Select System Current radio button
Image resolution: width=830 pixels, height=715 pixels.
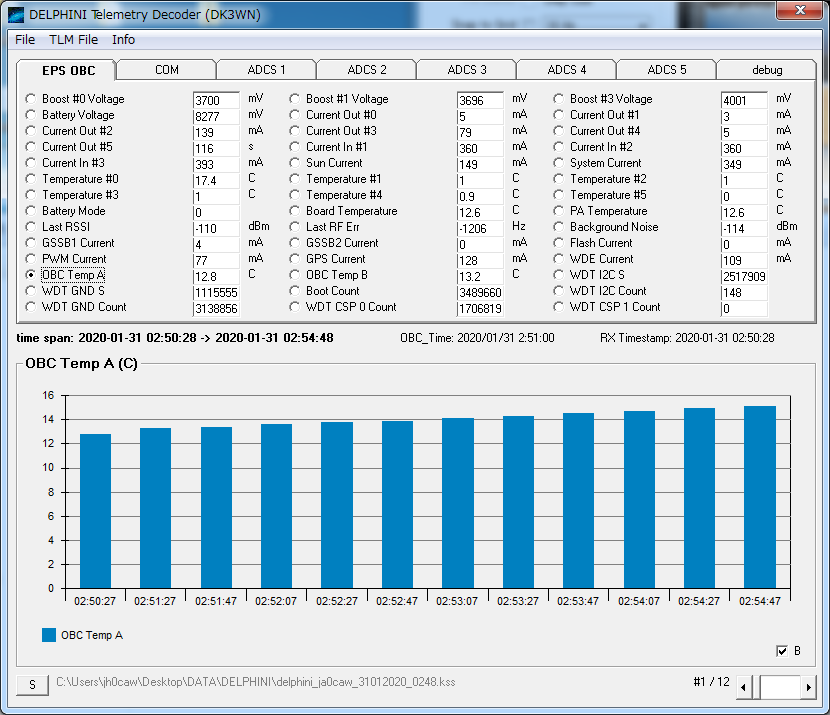point(558,162)
